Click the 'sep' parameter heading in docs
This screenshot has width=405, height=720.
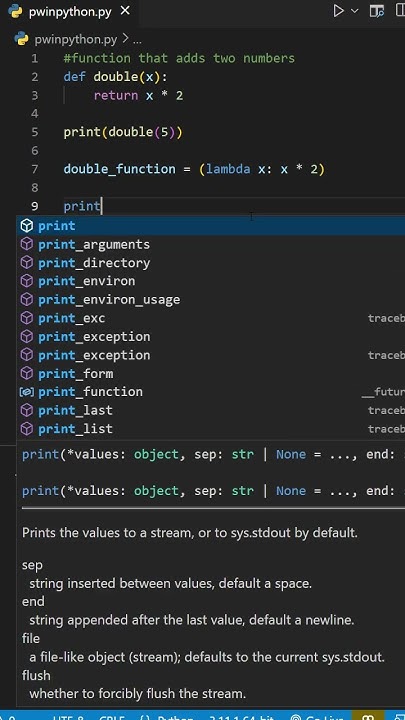(32, 566)
